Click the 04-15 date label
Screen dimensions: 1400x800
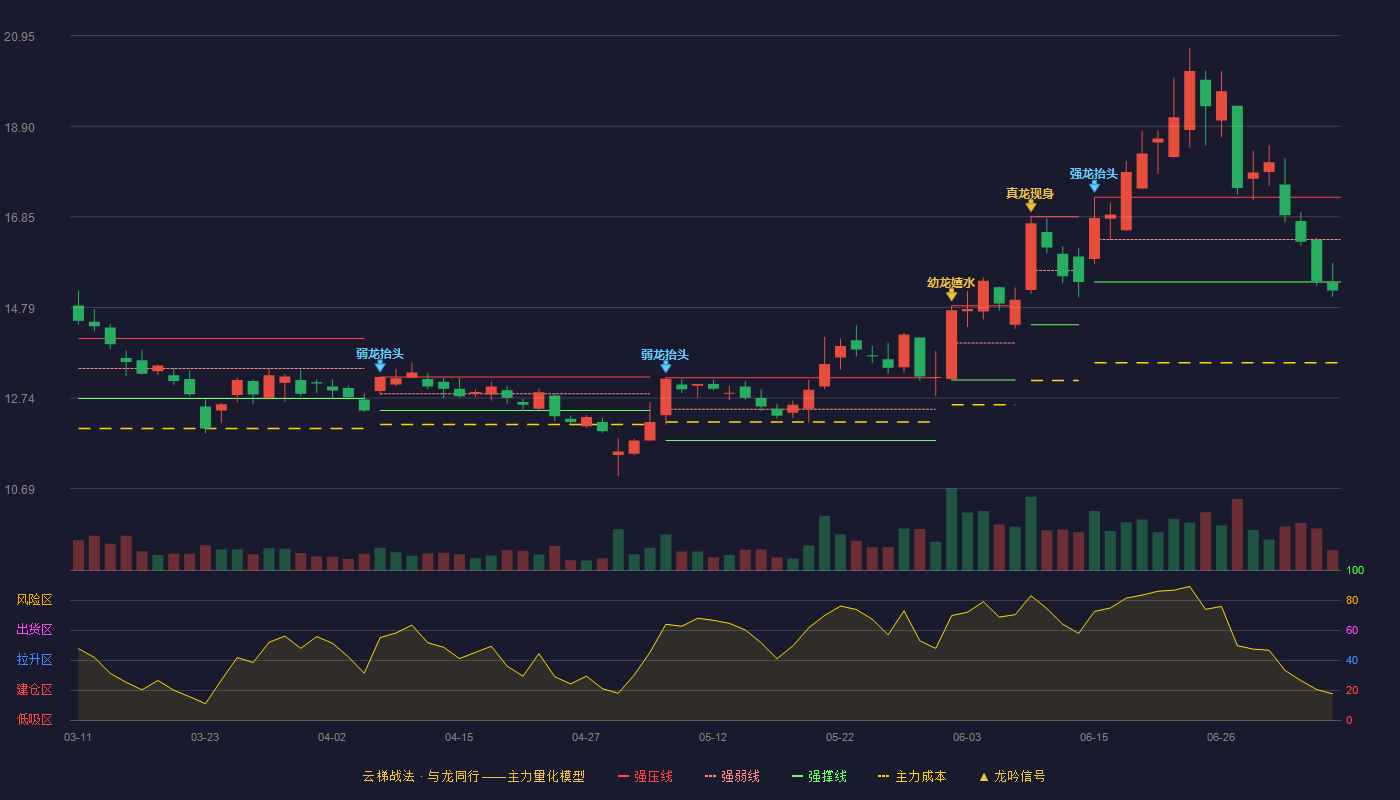coord(459,737)
